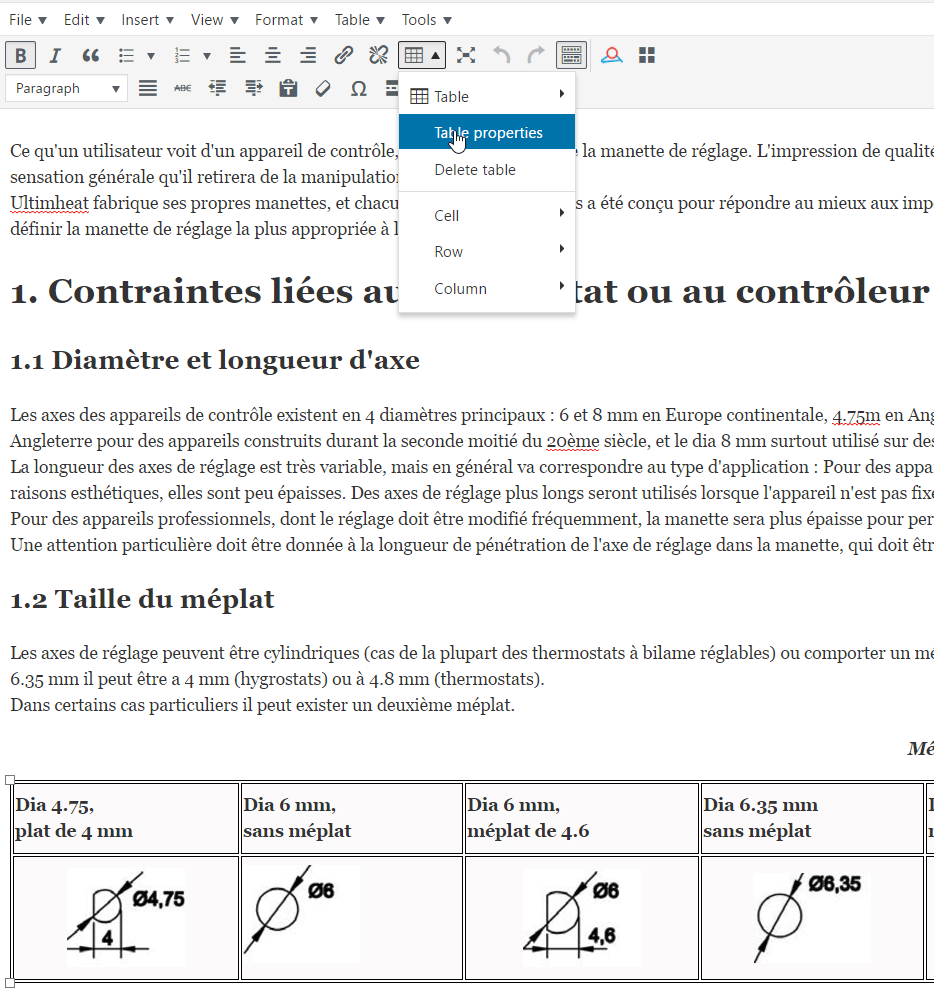This screenshot has width=934, height=999.
Task: Click the undo arrow
Action: 501,55
